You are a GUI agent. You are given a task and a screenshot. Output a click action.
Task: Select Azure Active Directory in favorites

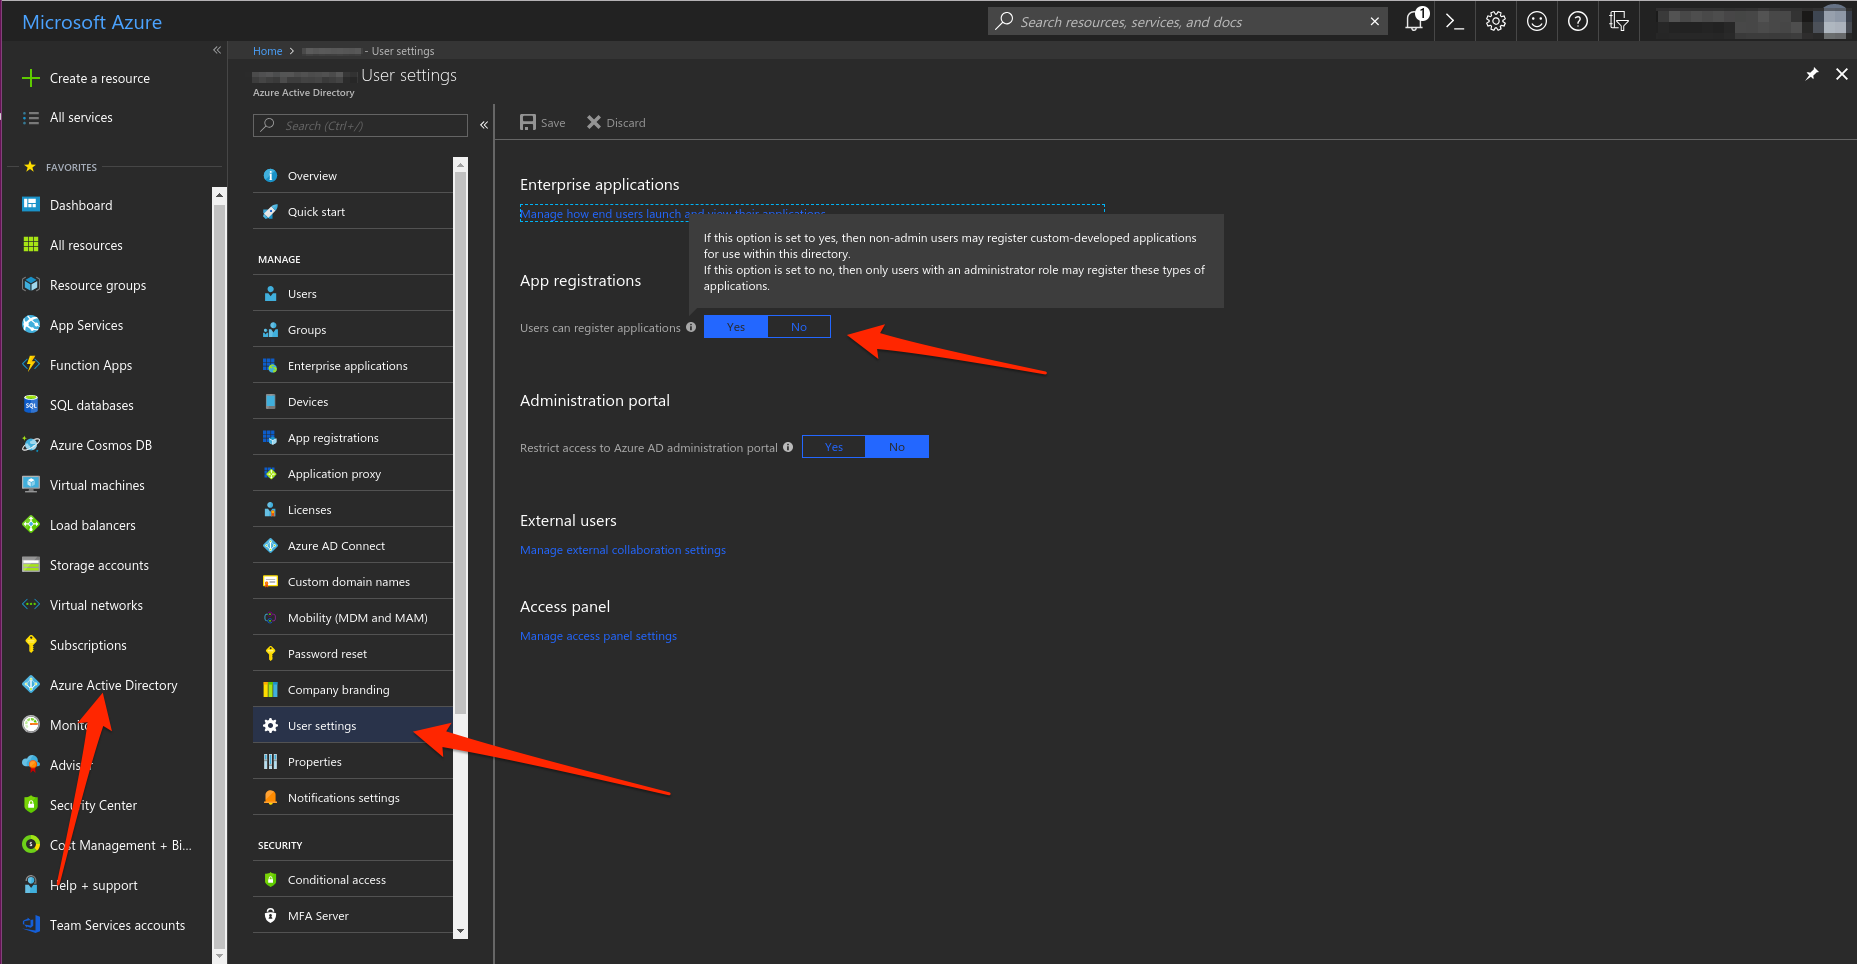[113, 684]
